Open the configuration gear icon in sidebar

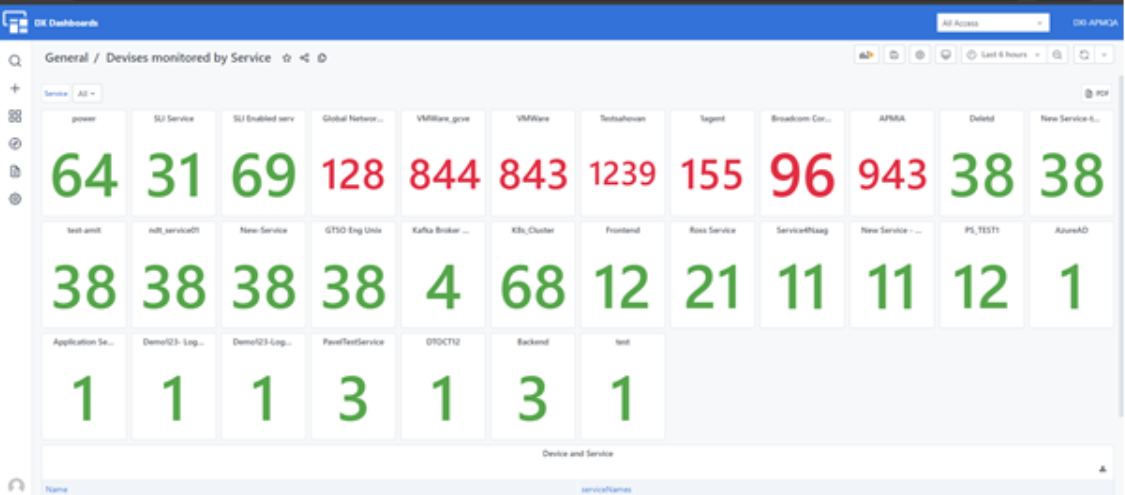[x=15, y=199]
